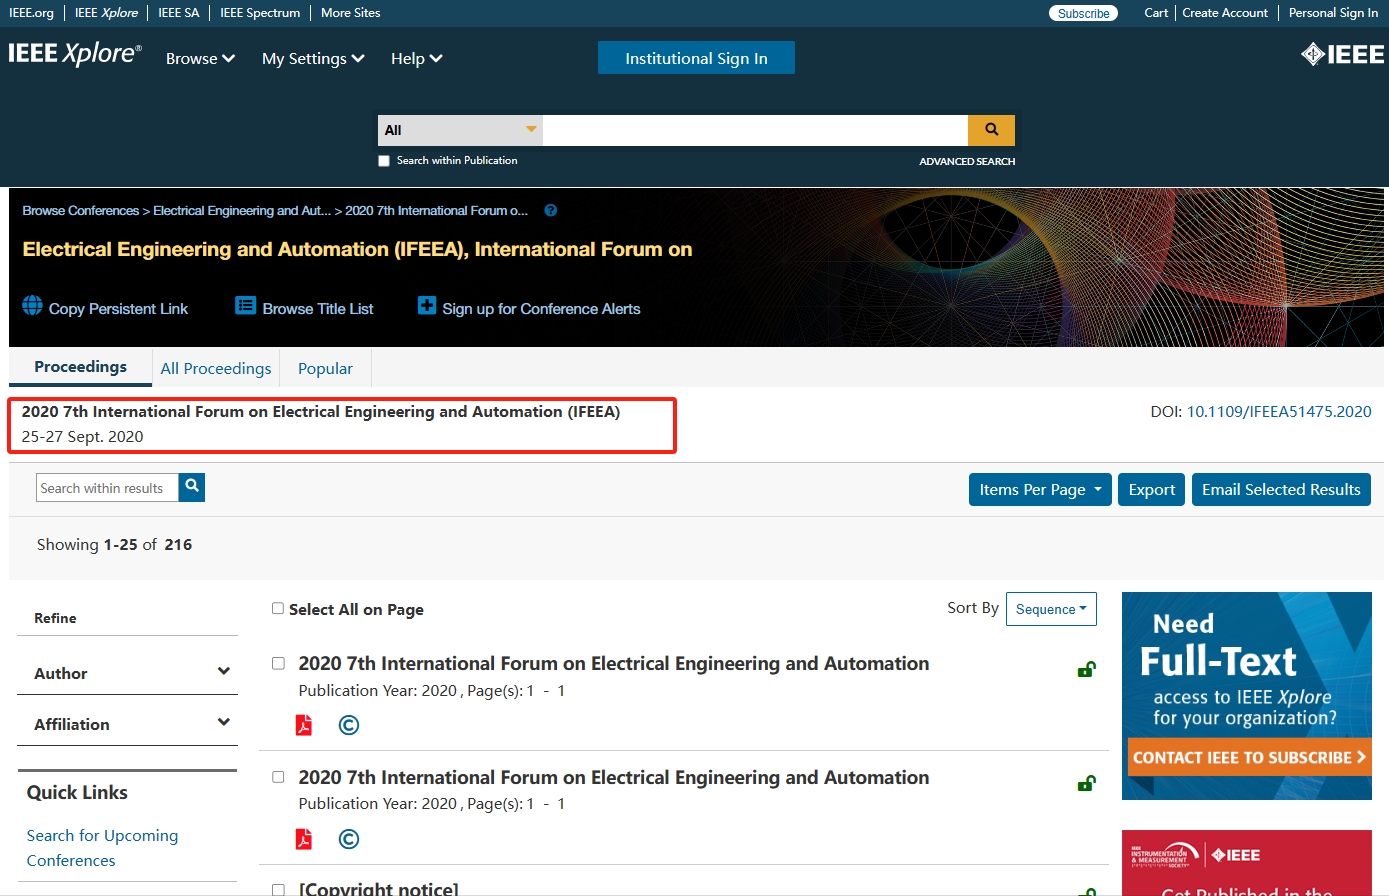1389x896 pixels.
Task: Check the first result's checkbox
Action: pyautogui.click(x=278, y=663)
